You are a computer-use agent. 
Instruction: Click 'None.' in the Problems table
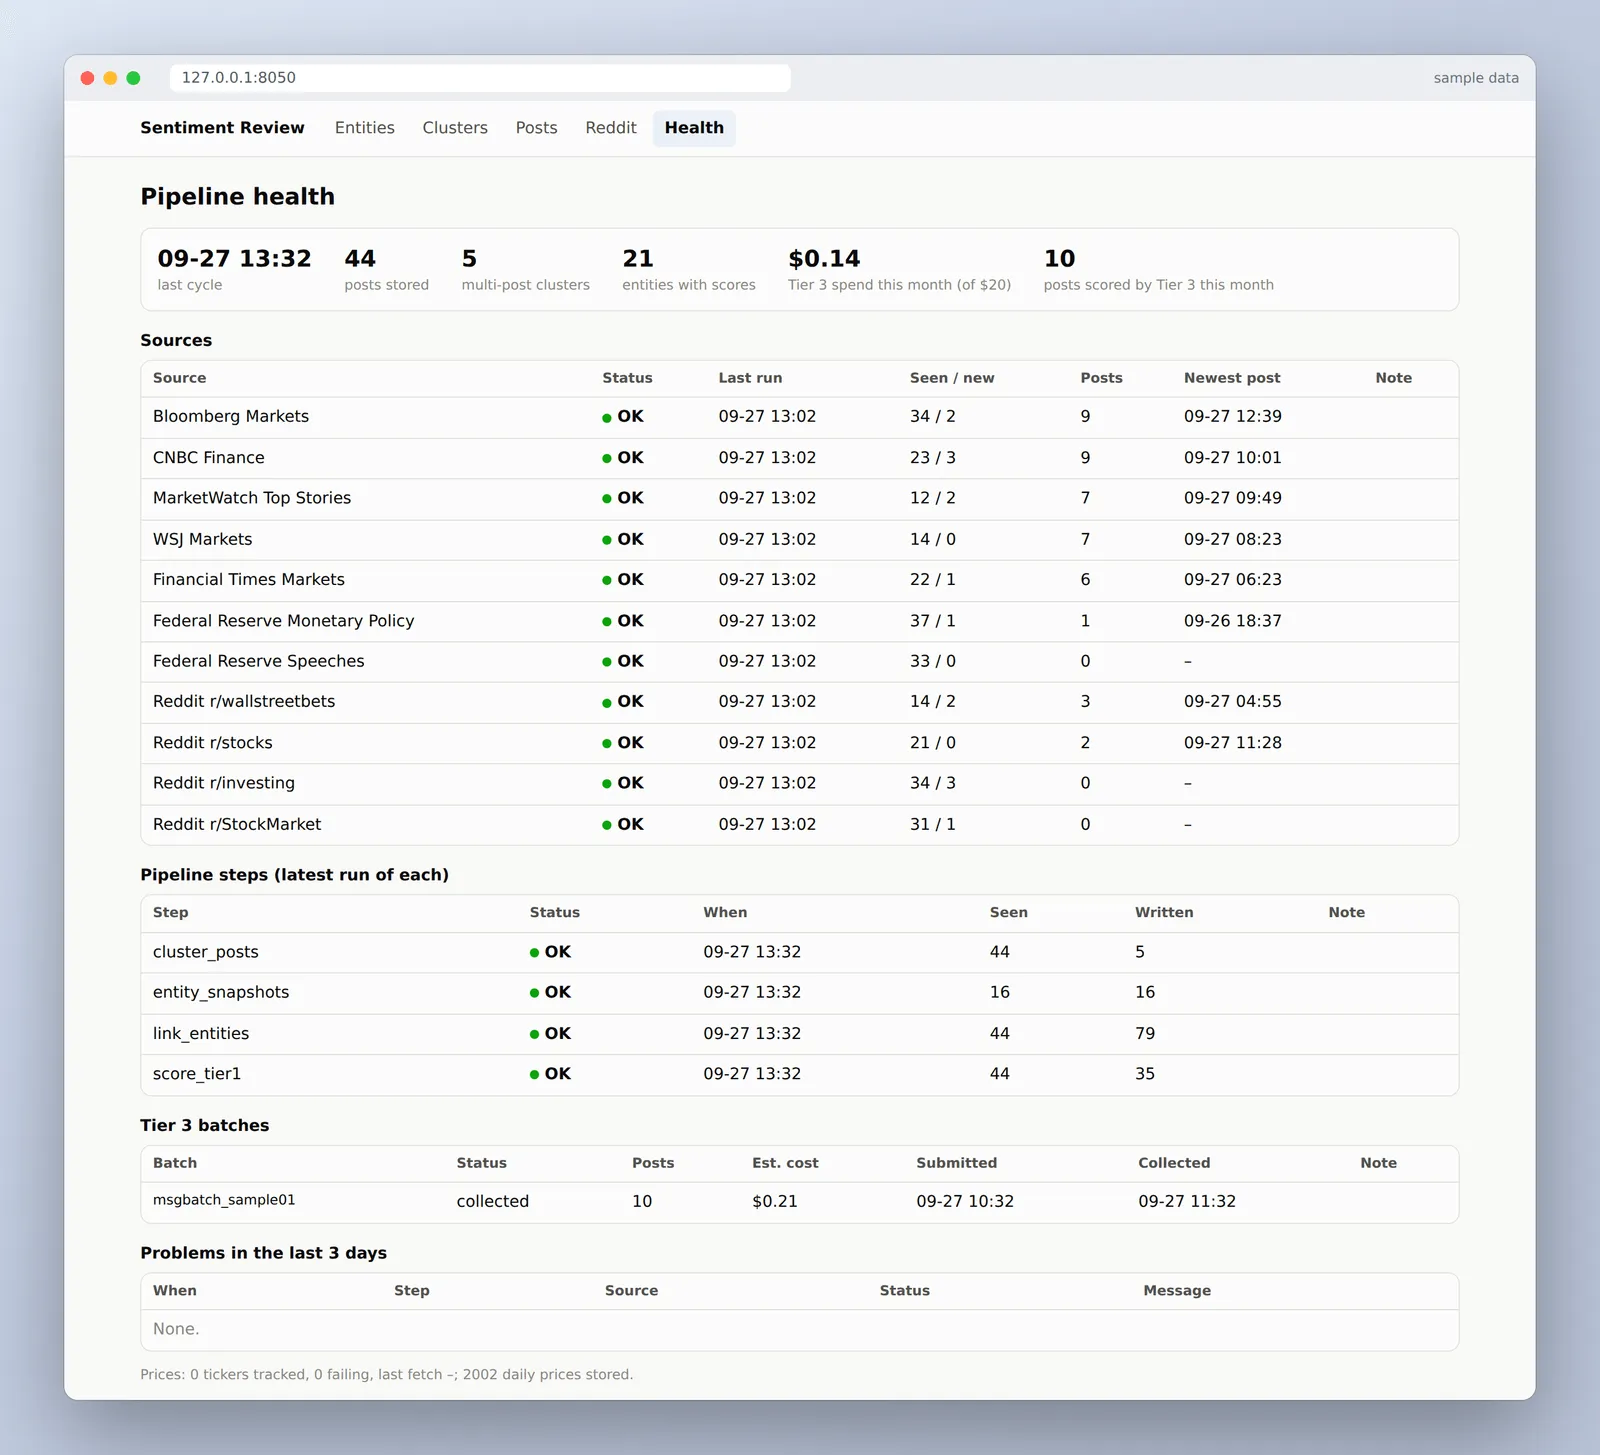176,1329
